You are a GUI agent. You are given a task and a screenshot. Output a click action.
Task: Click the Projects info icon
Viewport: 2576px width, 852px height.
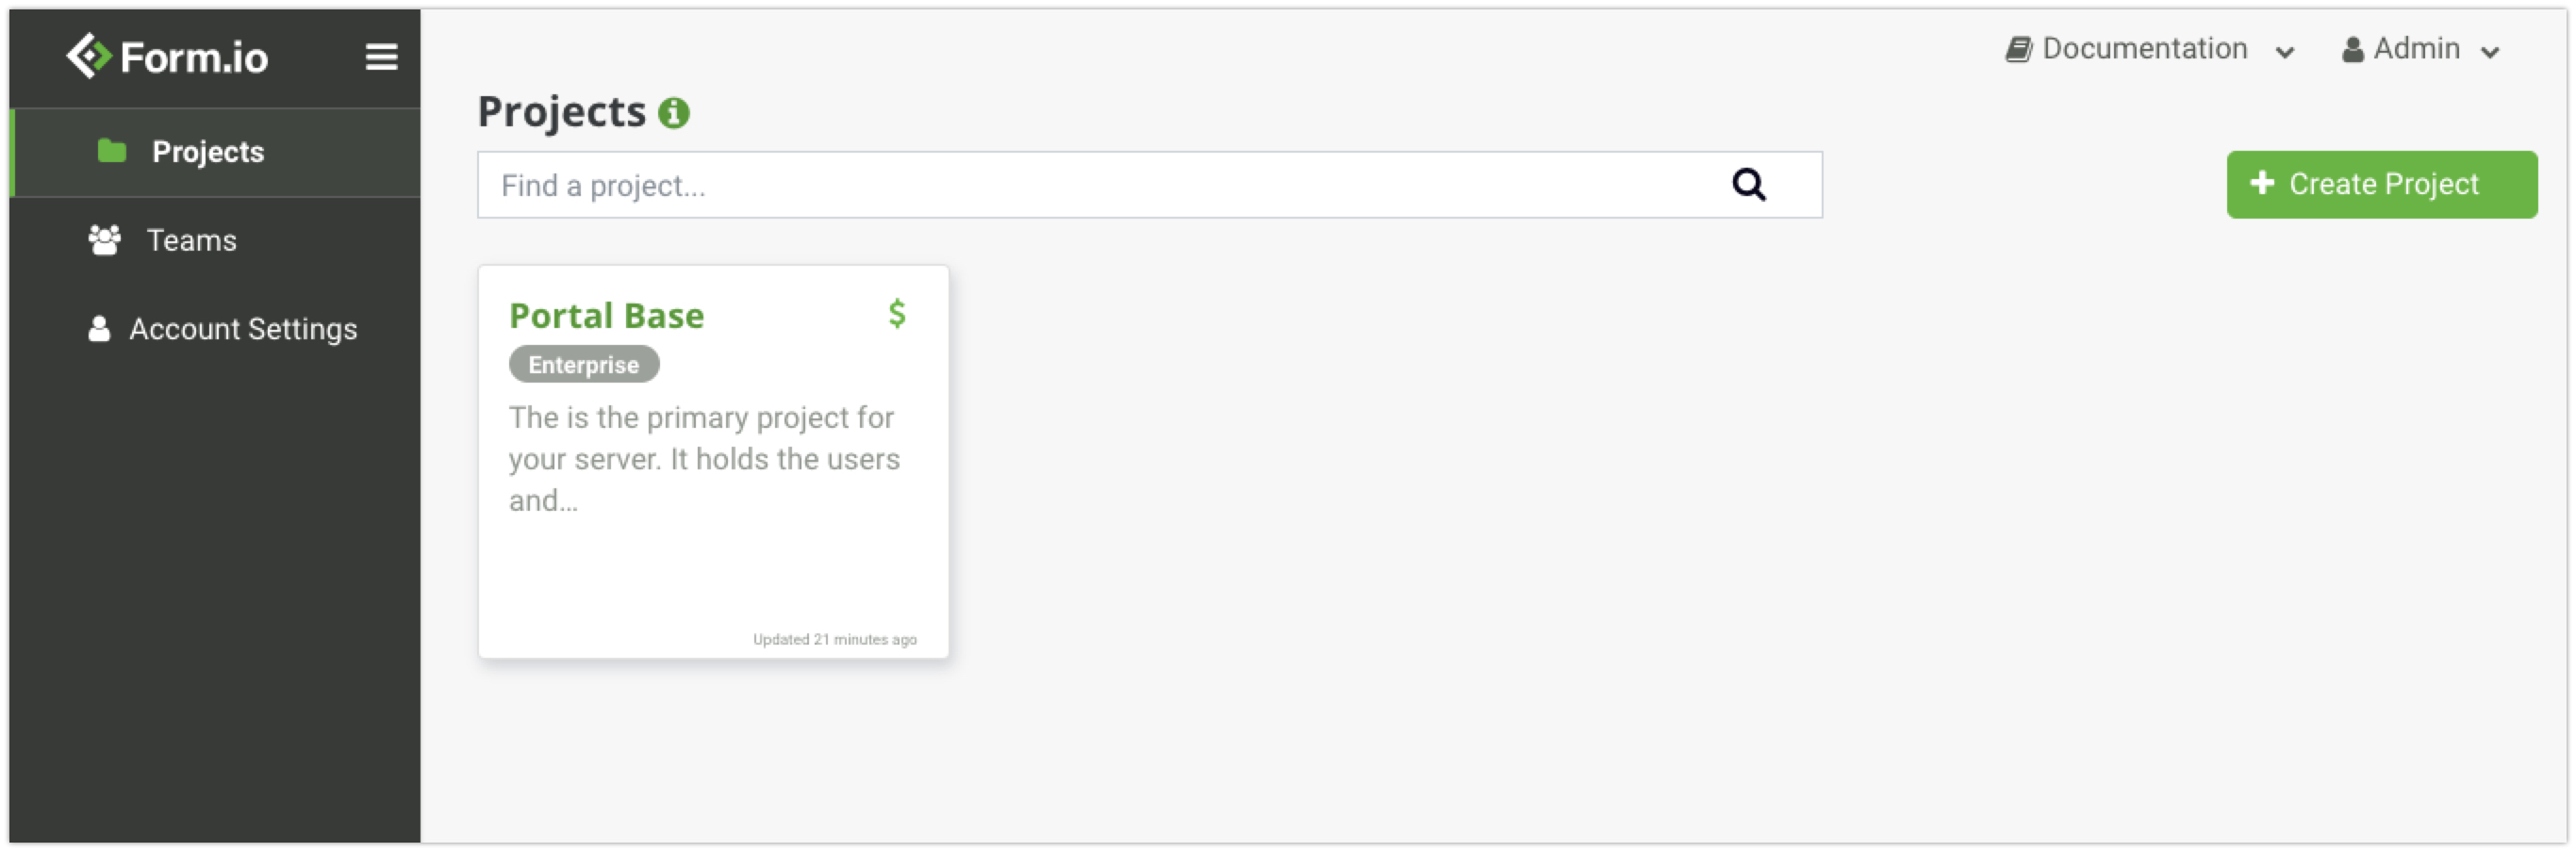click(x=673, y=113)
